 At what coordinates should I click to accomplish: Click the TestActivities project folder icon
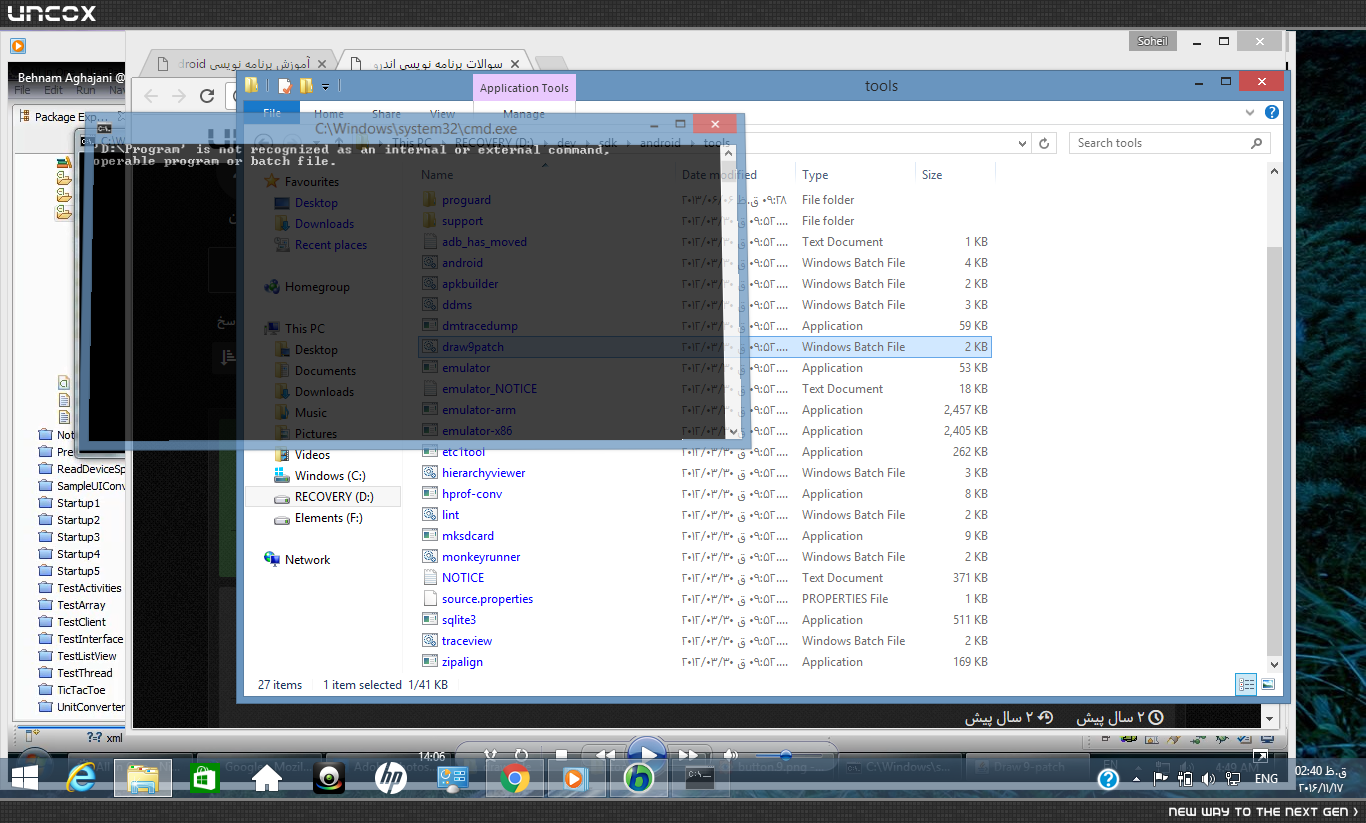coord(45,588)
